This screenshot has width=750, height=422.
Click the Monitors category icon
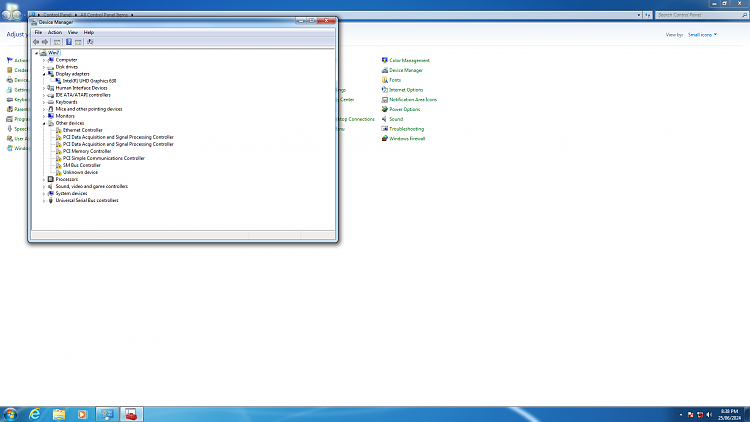[x=51, y=116]
